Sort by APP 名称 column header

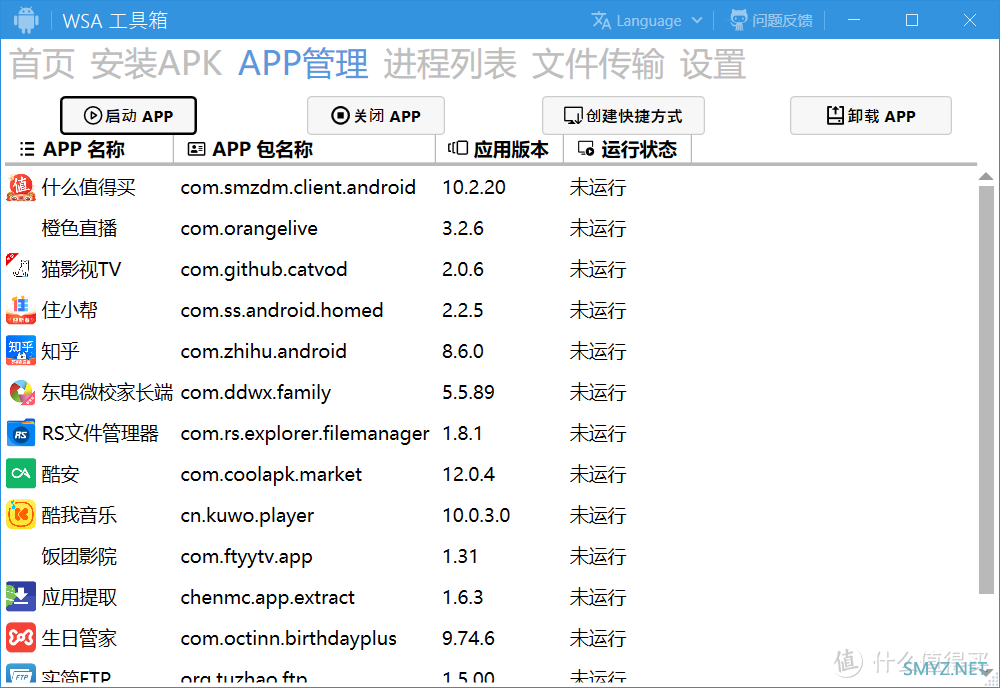tap(89, 149)
